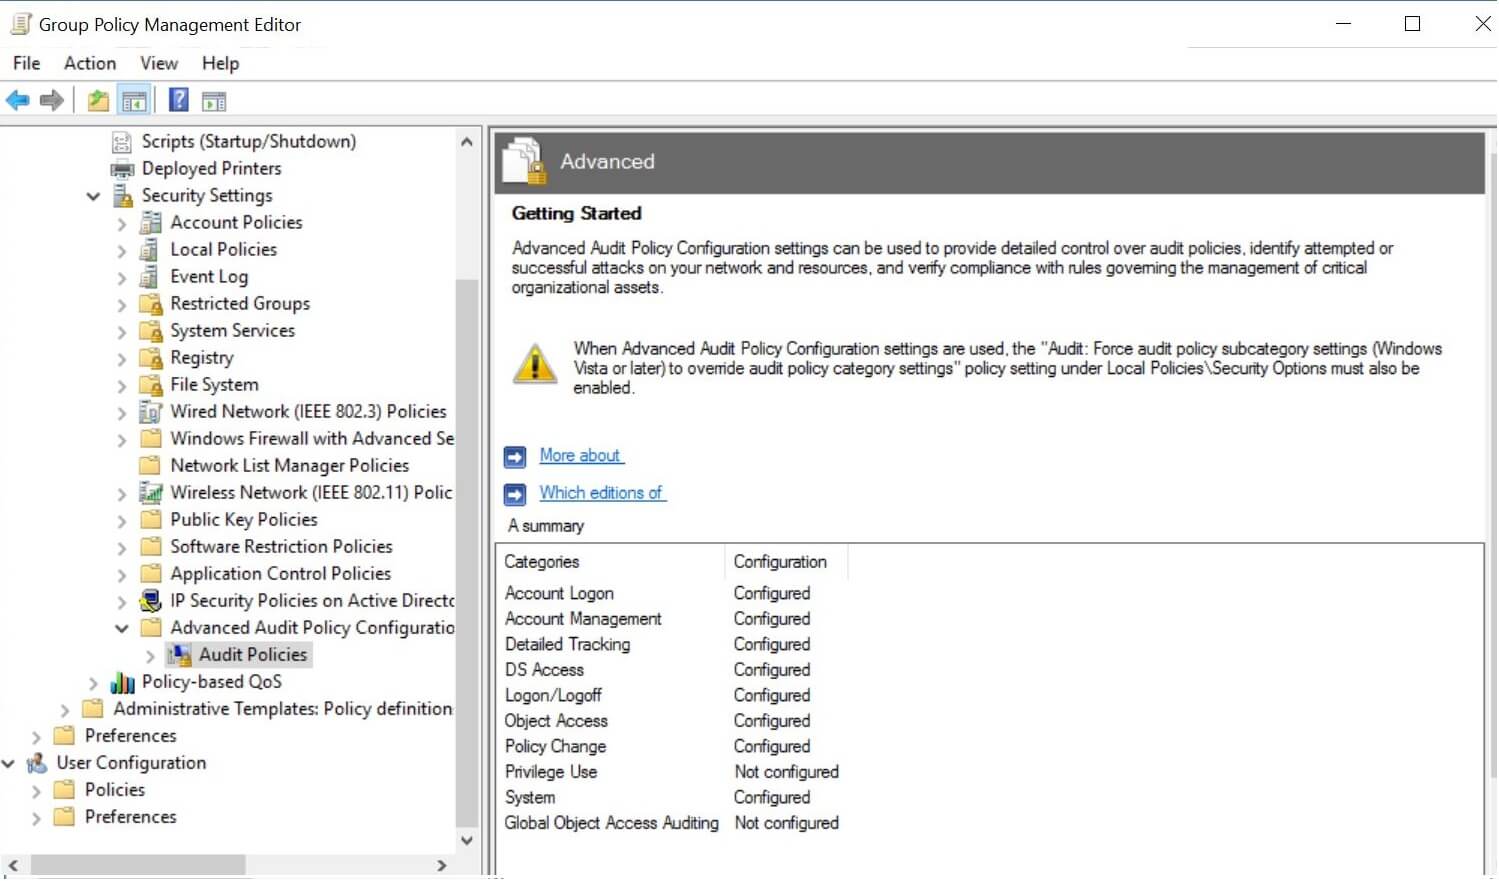Select the Object Access category row
Image resolution: width=1499 pixels, height=881 pixels.
(x=556, y=720)
